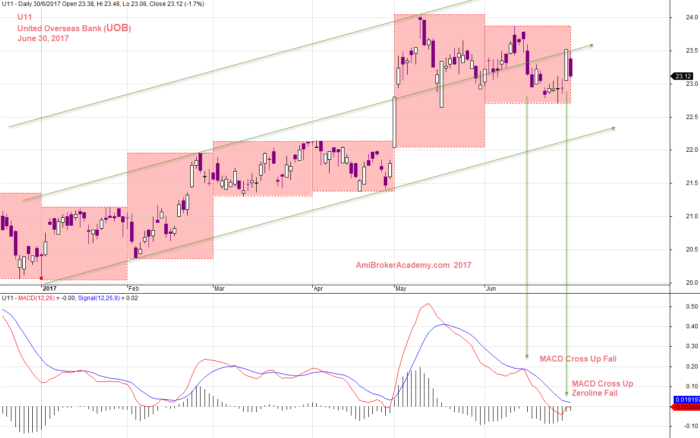Screen dimensions: 700x438
Task: Select the black 23.12 last price tag
Action: tap(683, 76)
